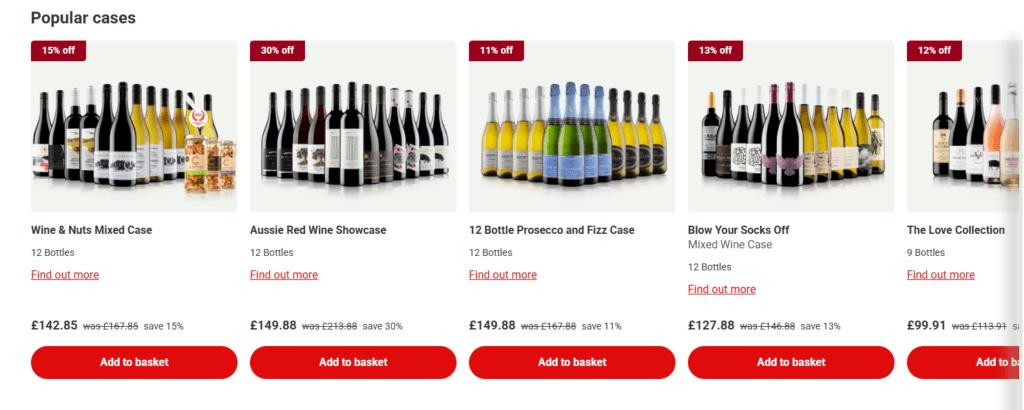This screenshot has height=410, width=1024.
Task: Click the Wine & Nuts Mixed Case title
Action: click(x=92, y=230)
